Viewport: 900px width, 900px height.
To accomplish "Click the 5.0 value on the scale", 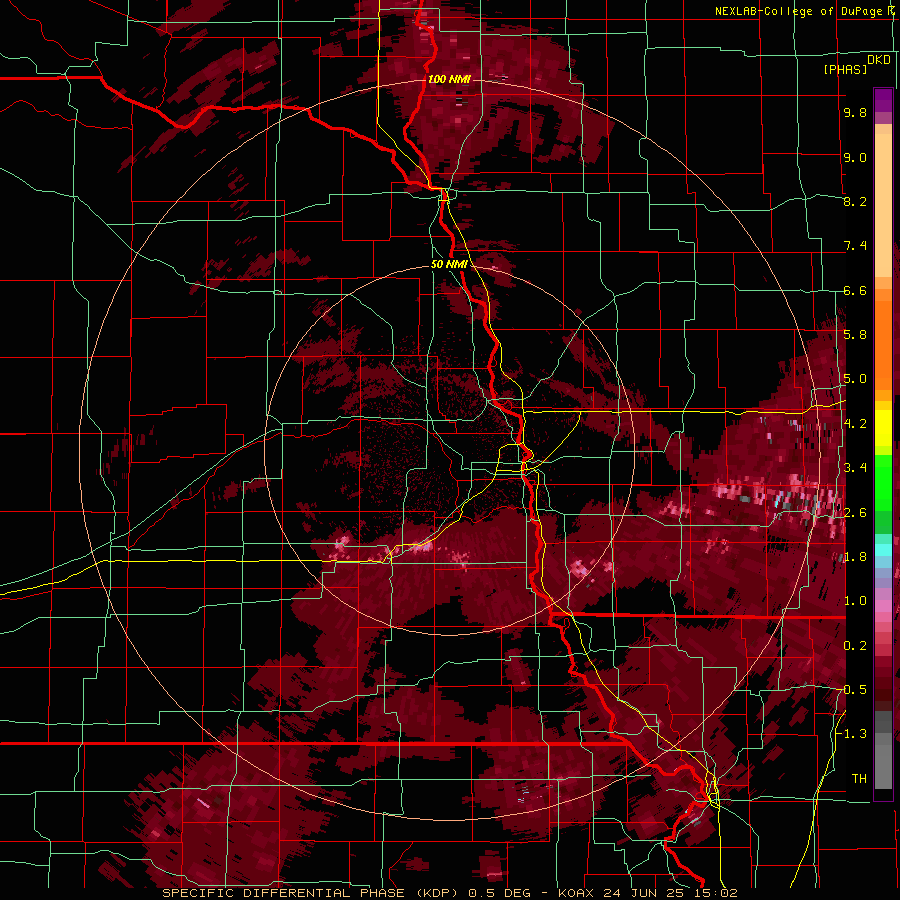I will (855, 379).
